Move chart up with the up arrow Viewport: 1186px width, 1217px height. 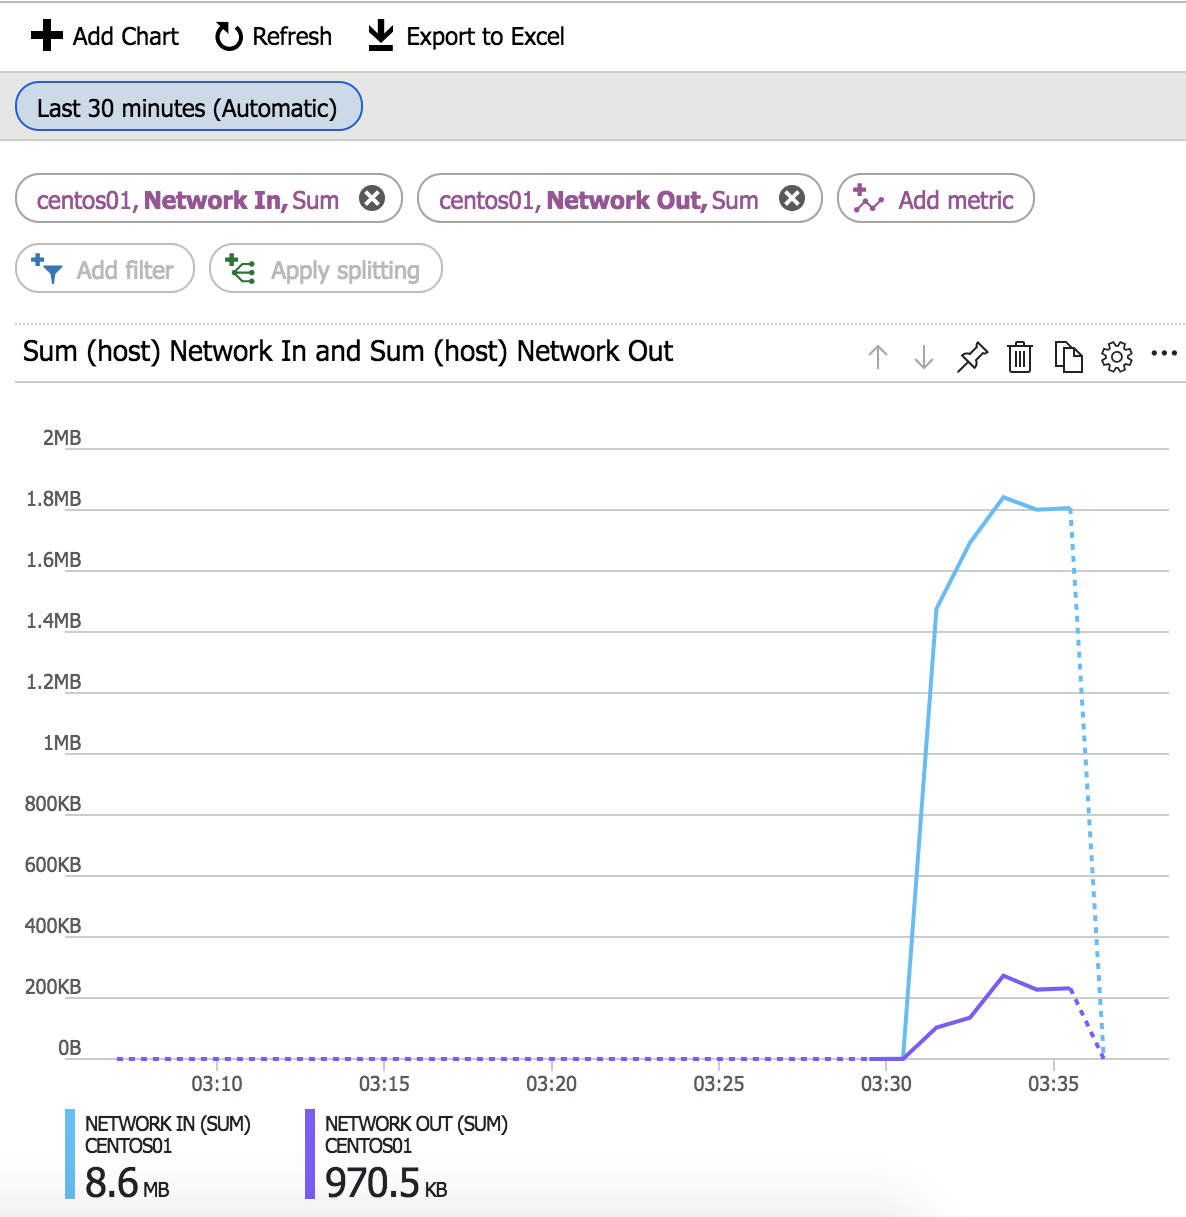(x=878, y=357)
